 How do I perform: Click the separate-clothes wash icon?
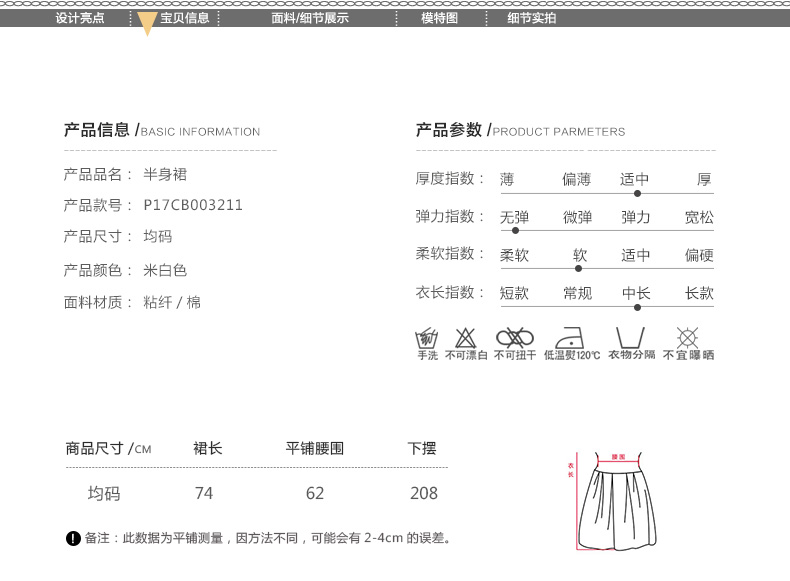coord(630,337)
